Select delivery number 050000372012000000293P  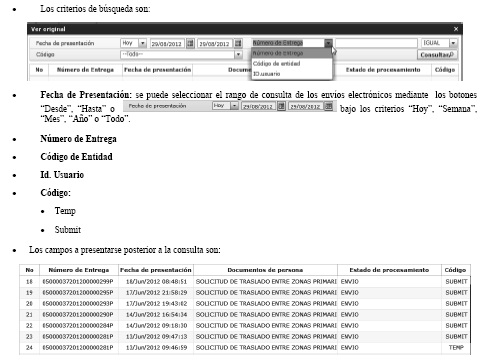[x=78, y=304]
